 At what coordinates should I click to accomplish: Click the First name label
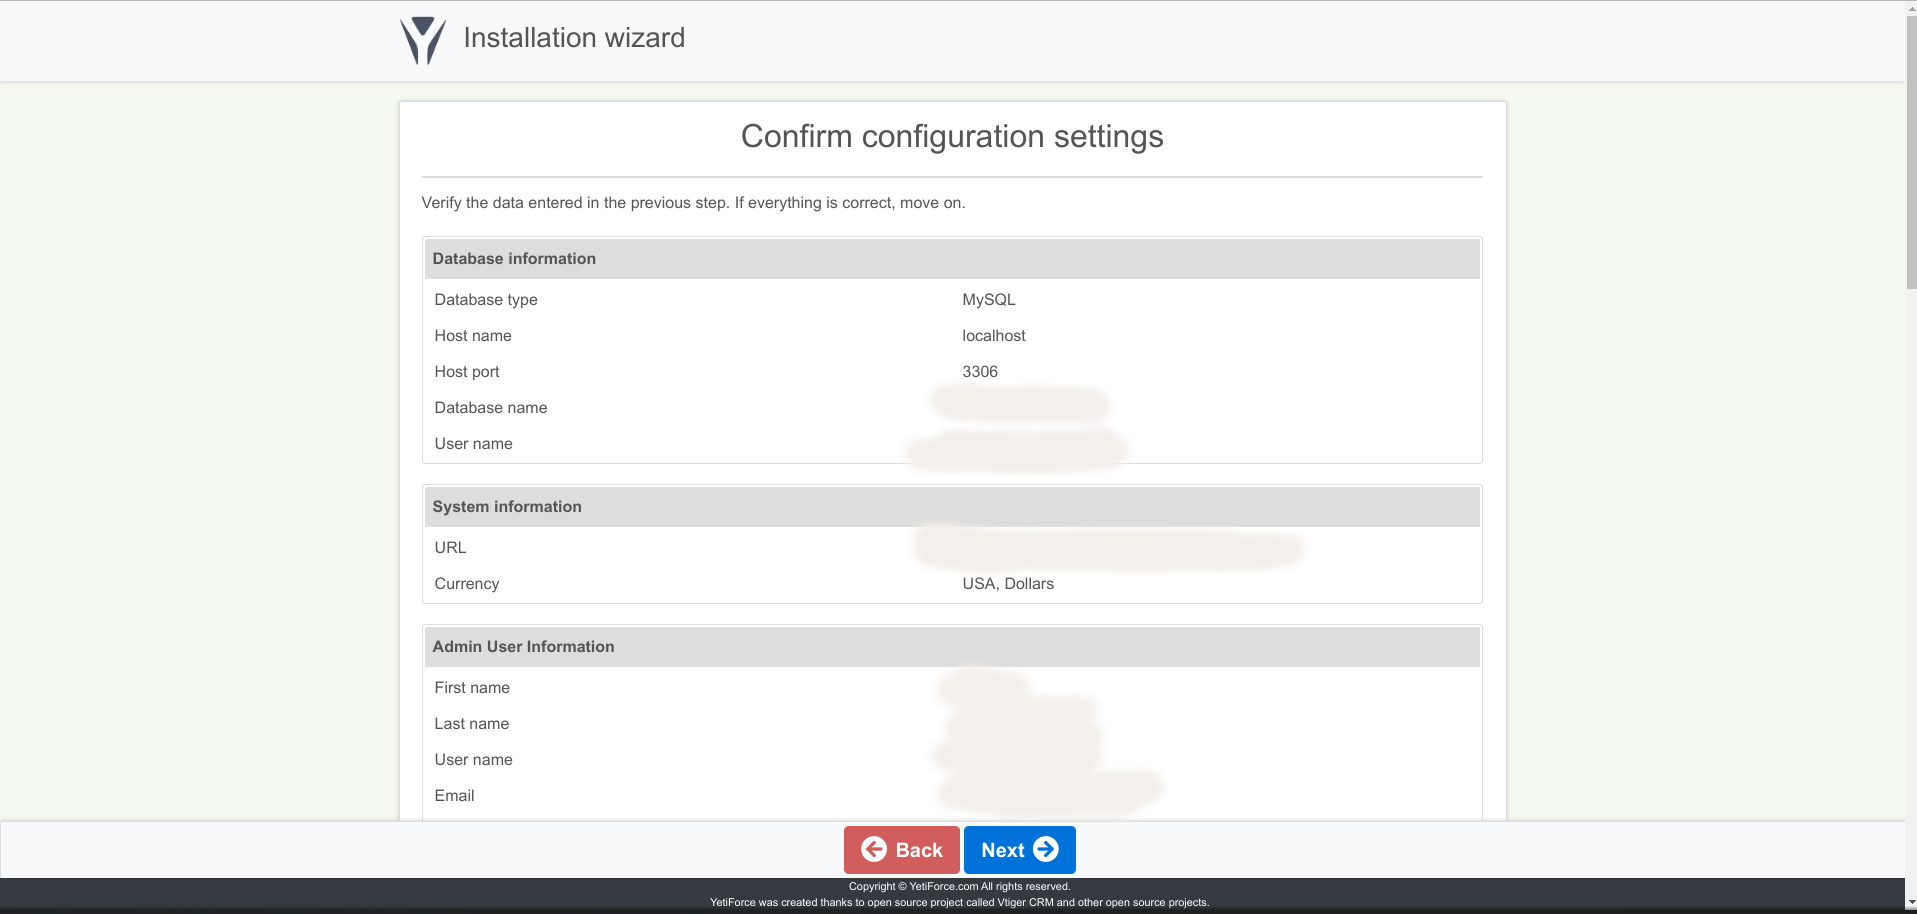pyautogui.click(x=472, y=688)
